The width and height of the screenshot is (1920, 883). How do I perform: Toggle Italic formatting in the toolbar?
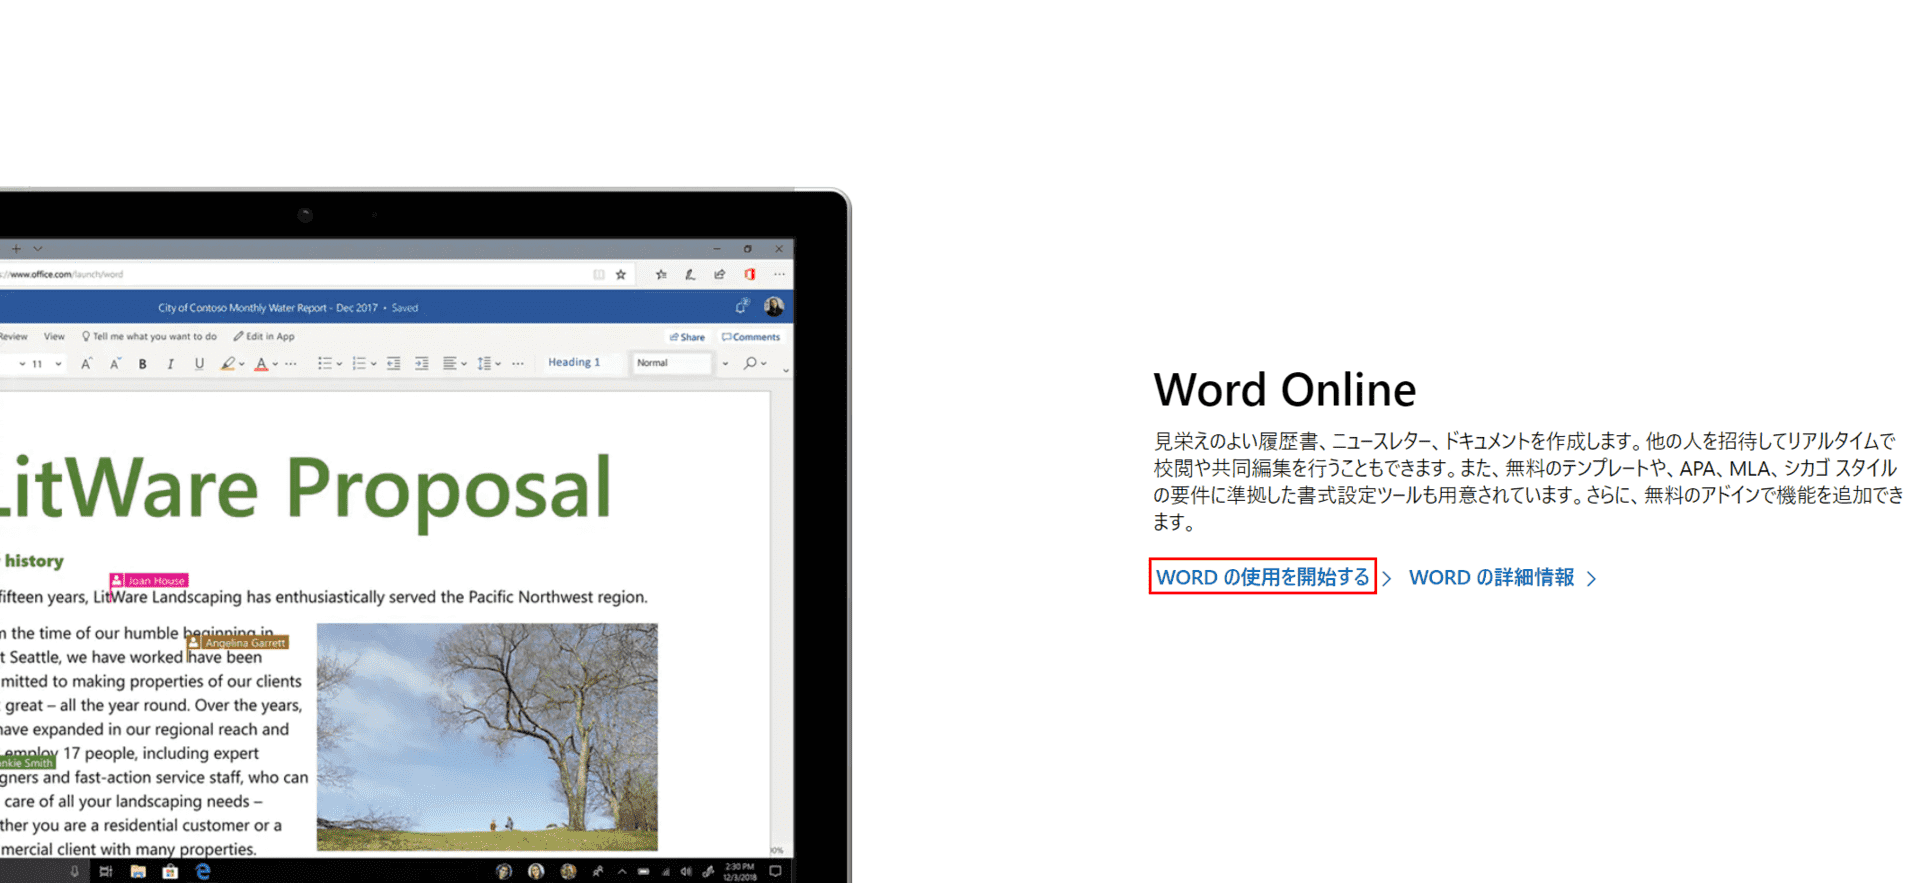click(x=171, y=364)
